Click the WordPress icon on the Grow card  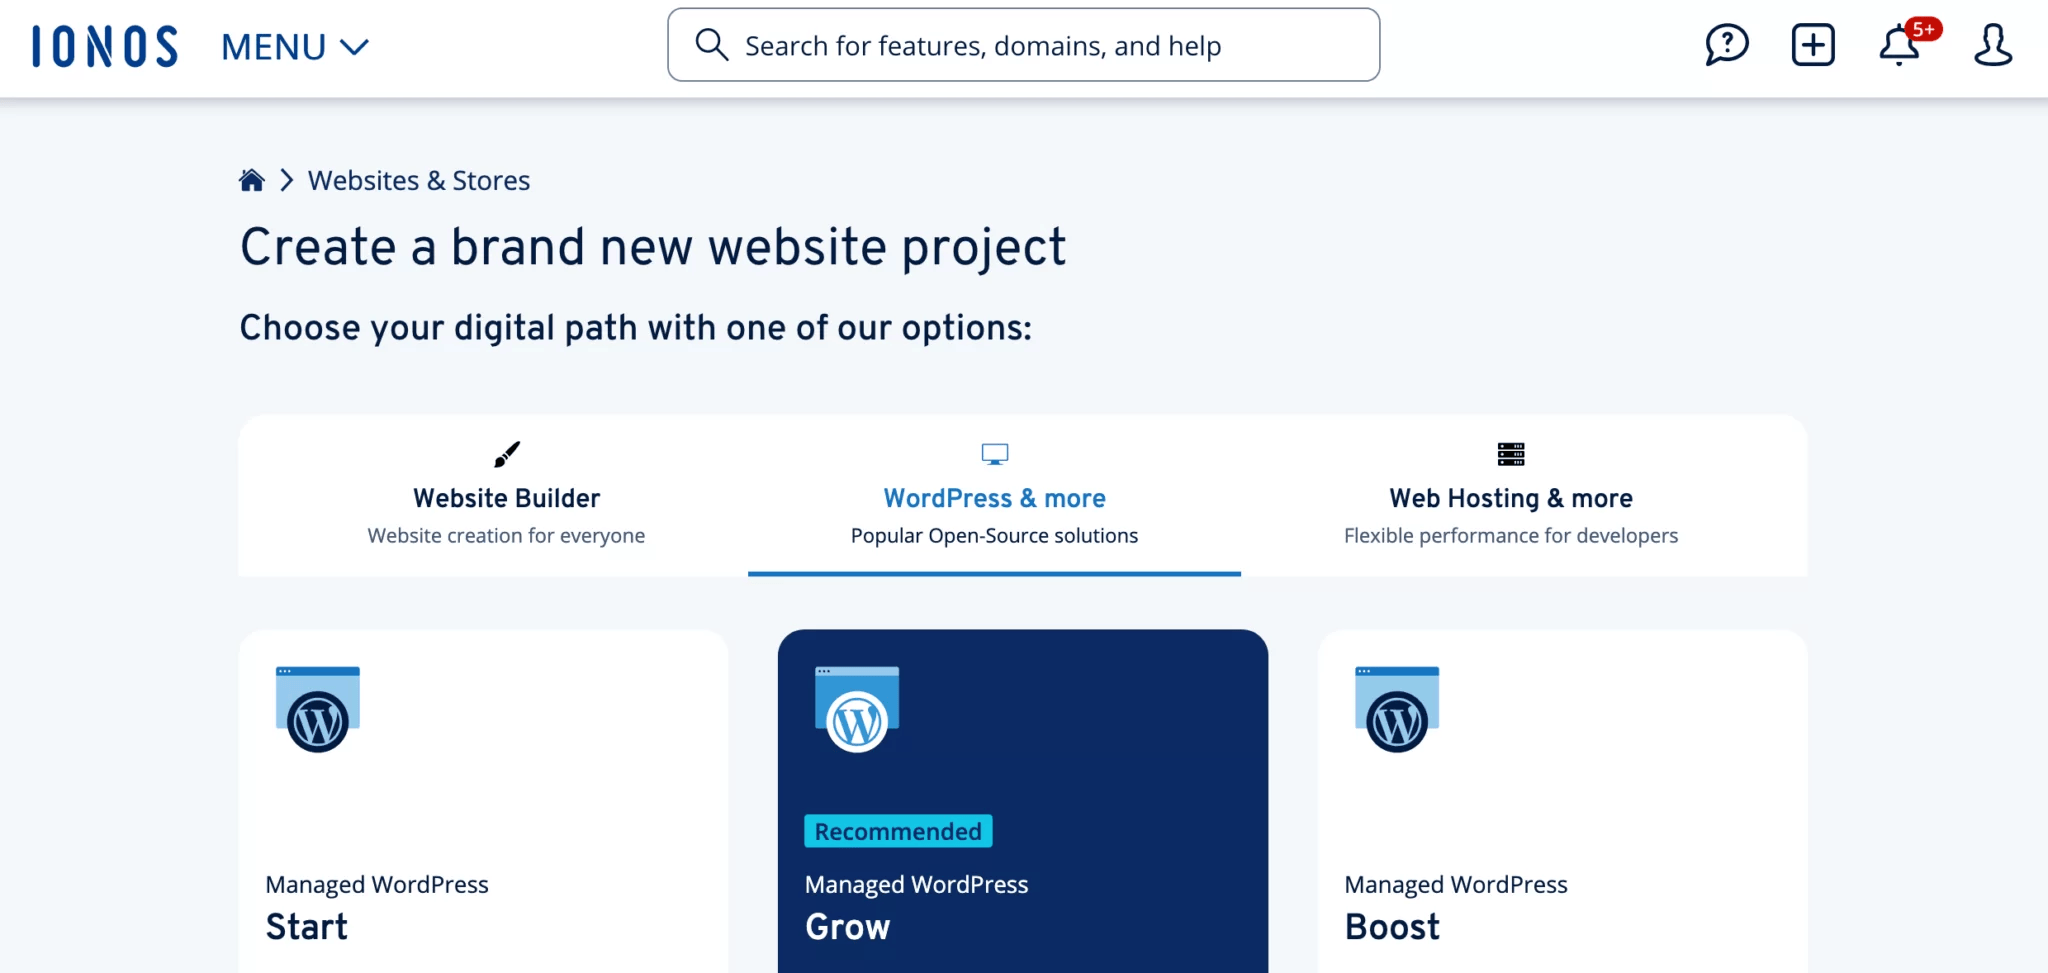point(857,710)
